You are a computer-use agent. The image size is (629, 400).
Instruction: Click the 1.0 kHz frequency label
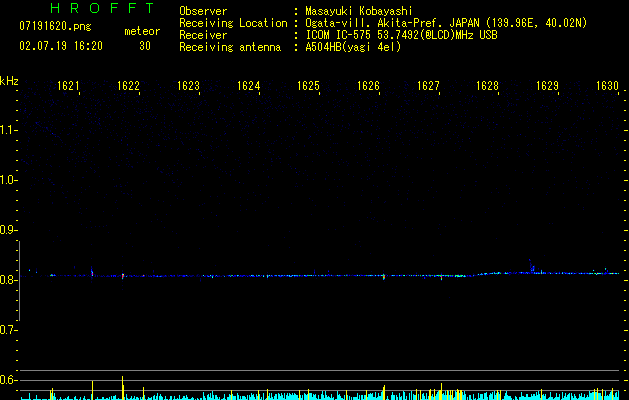click(x=8, y=180)
